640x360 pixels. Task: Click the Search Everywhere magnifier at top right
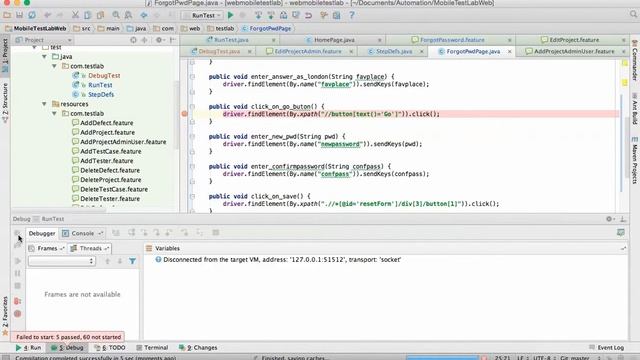point(633,15)
